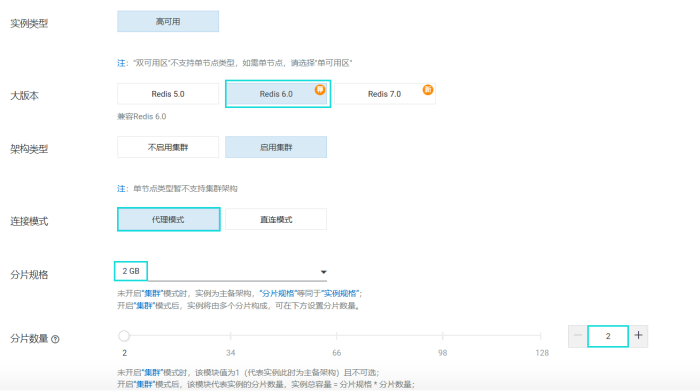This screenshot has height=392, width=700.
Task: Open the 分片规格 dropdown arrow
Action: point(323,272)
